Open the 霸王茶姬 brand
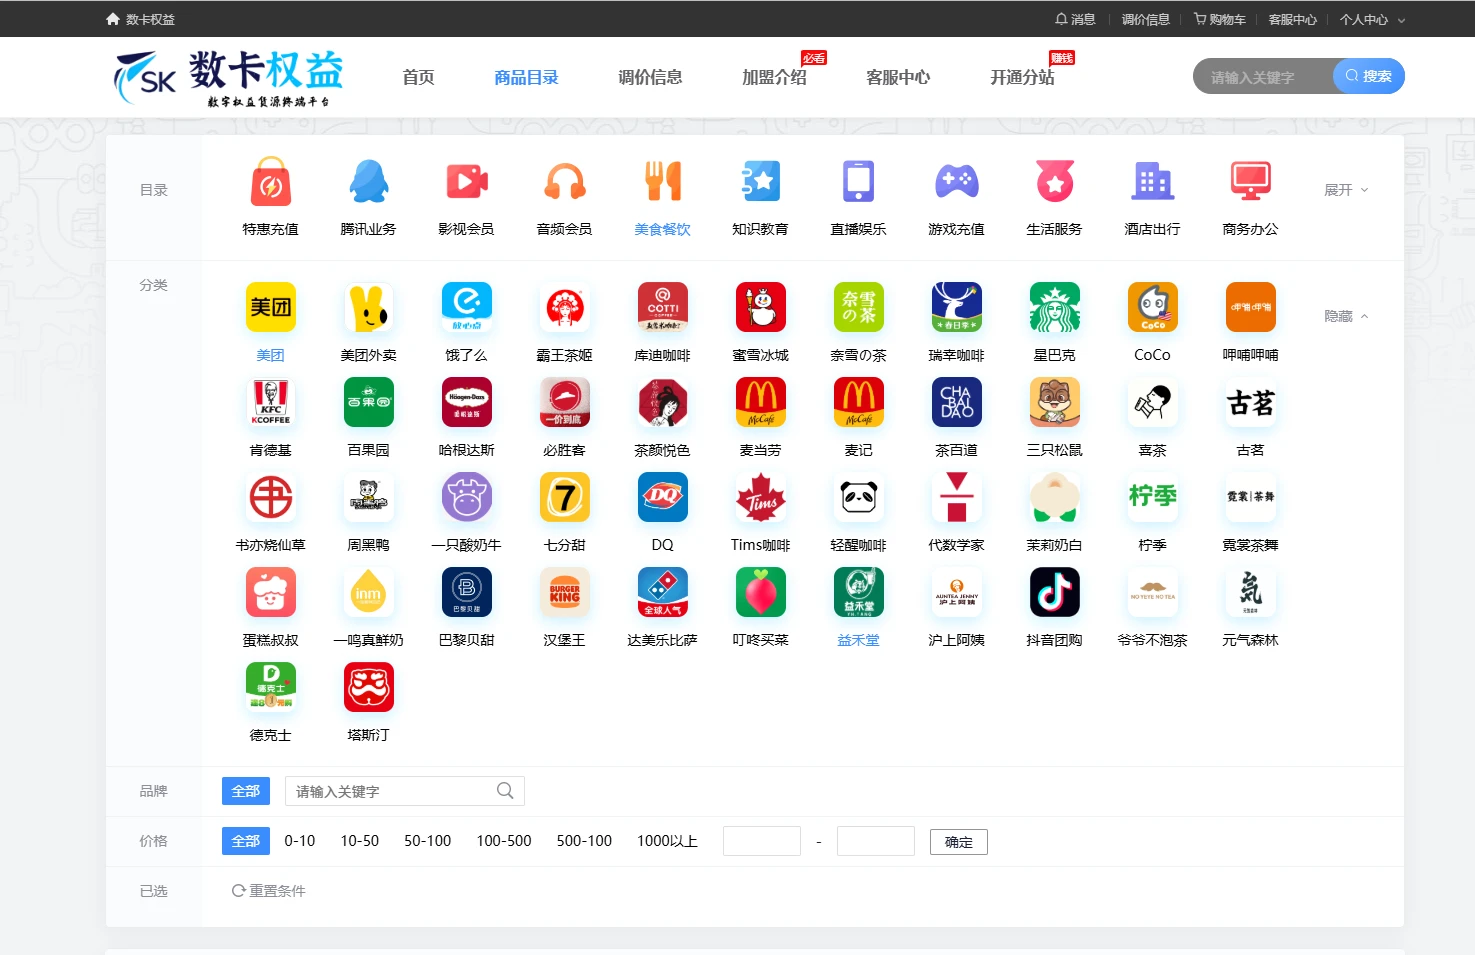 tap(565, 307)
